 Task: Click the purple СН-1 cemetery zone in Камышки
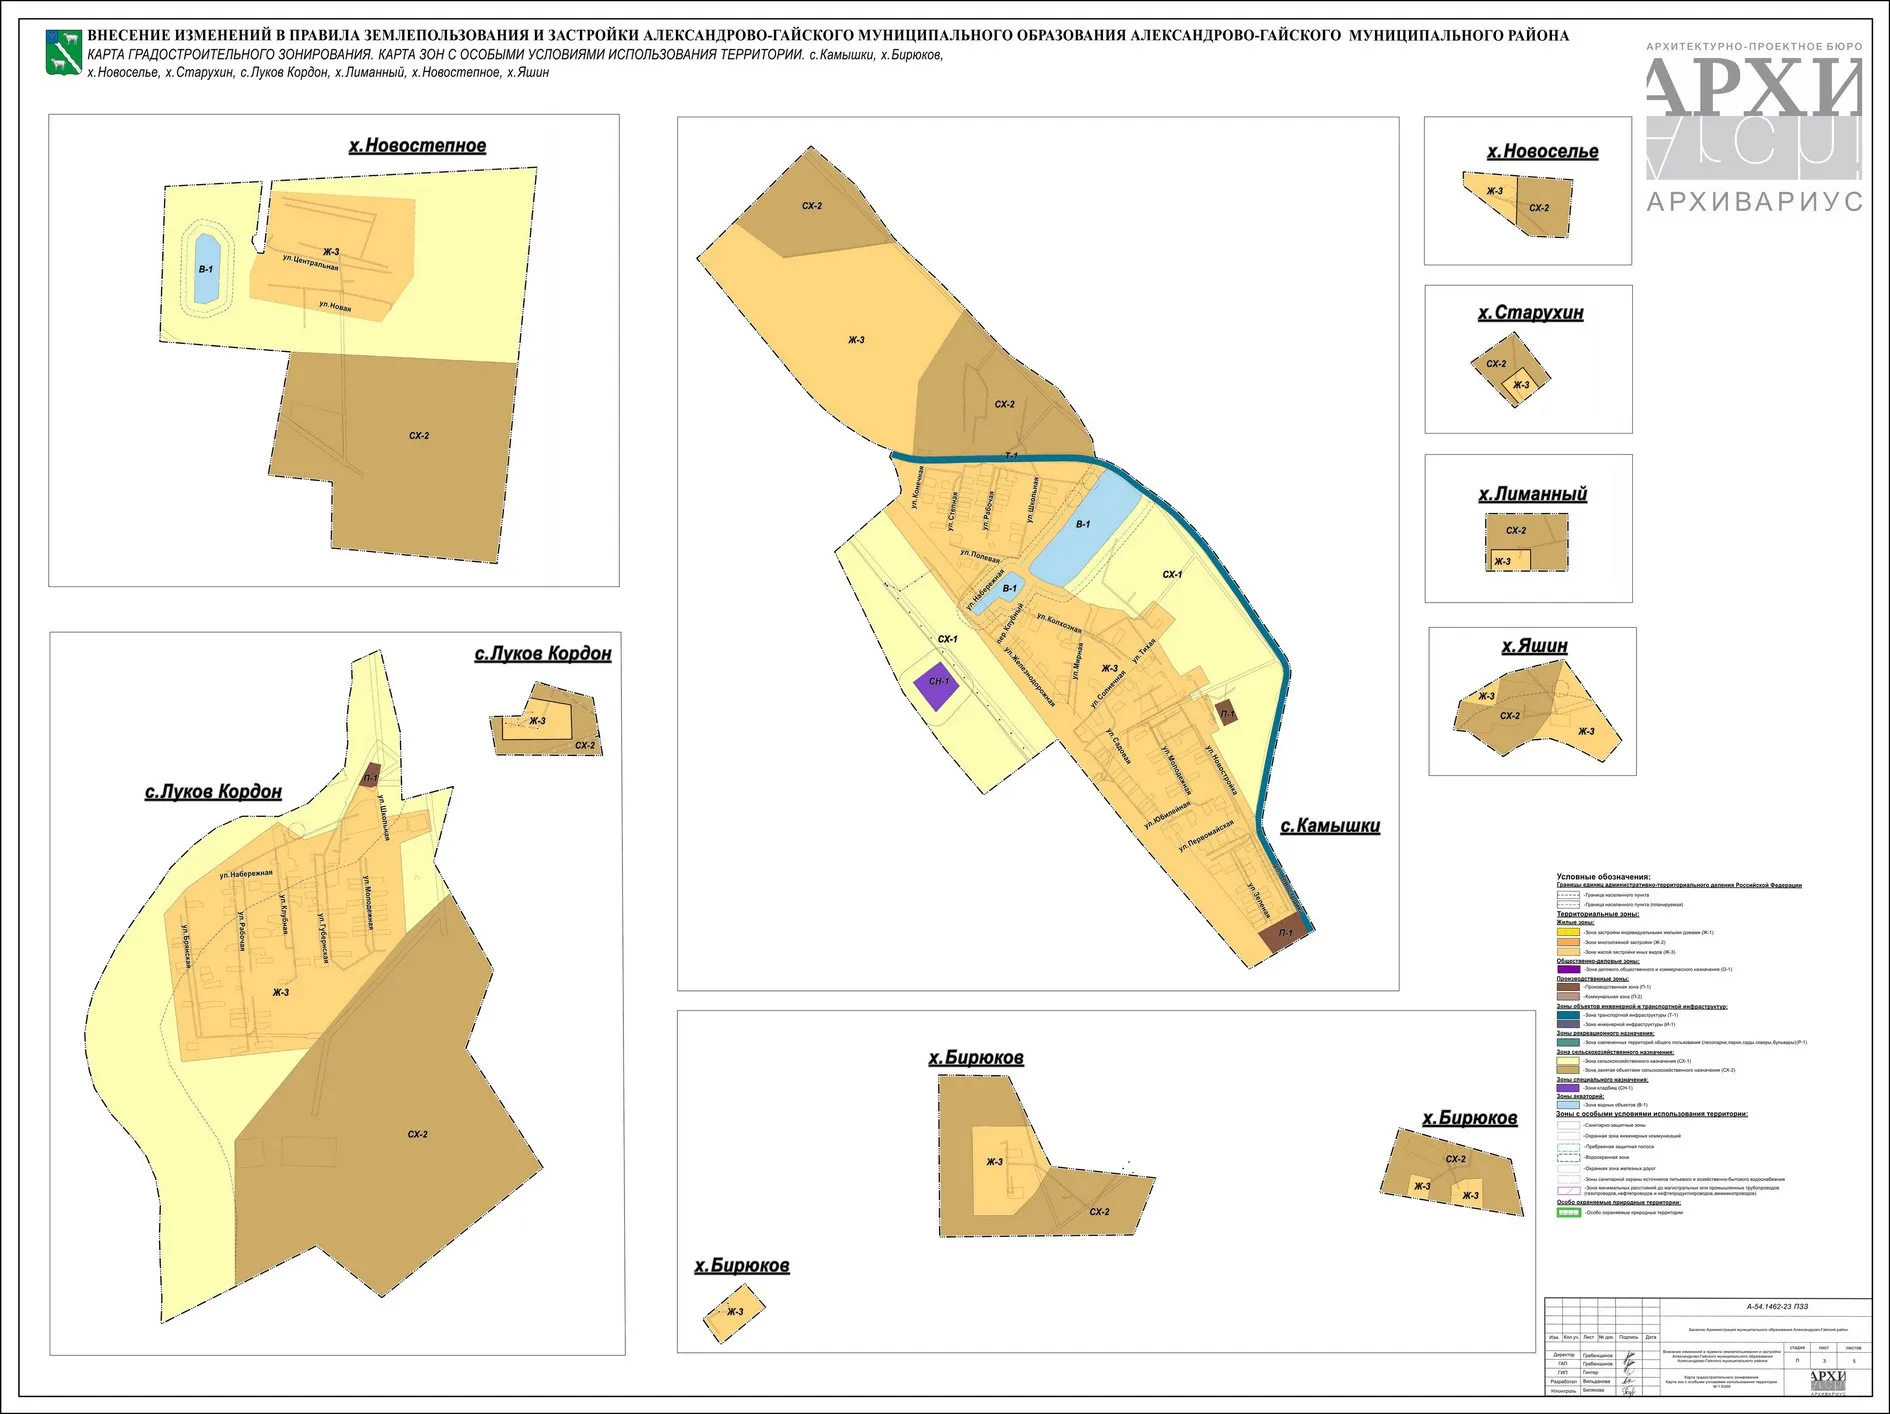pos(937,685)
